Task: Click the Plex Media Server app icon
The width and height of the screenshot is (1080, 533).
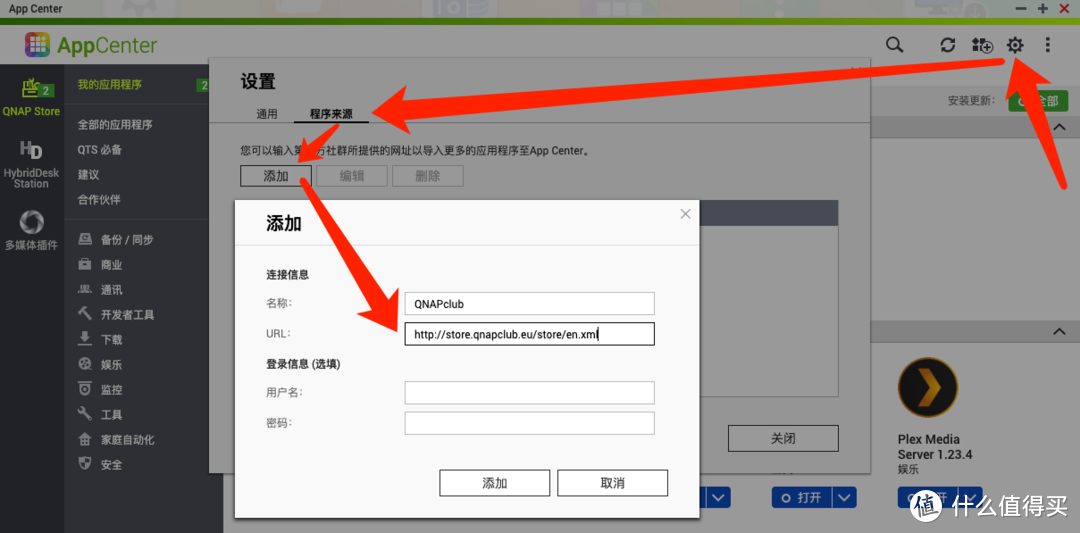Action: click(928, 387)
